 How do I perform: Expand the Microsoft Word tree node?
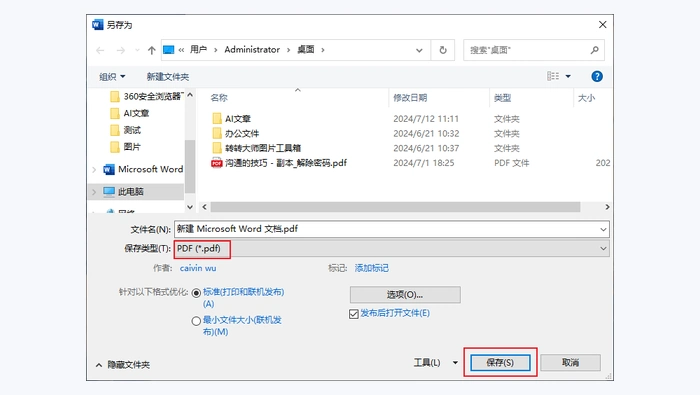coord(94,170)
